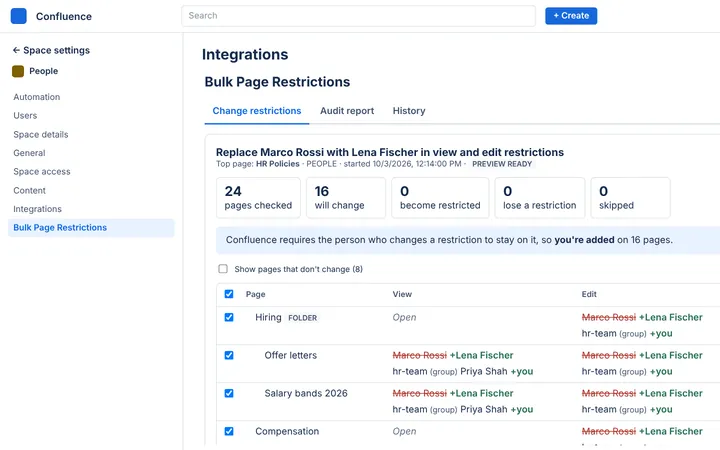Click the 'Salary bands 2026' page name
The width and height of the screenshot is (720, 450).
[x=306, y=394]
